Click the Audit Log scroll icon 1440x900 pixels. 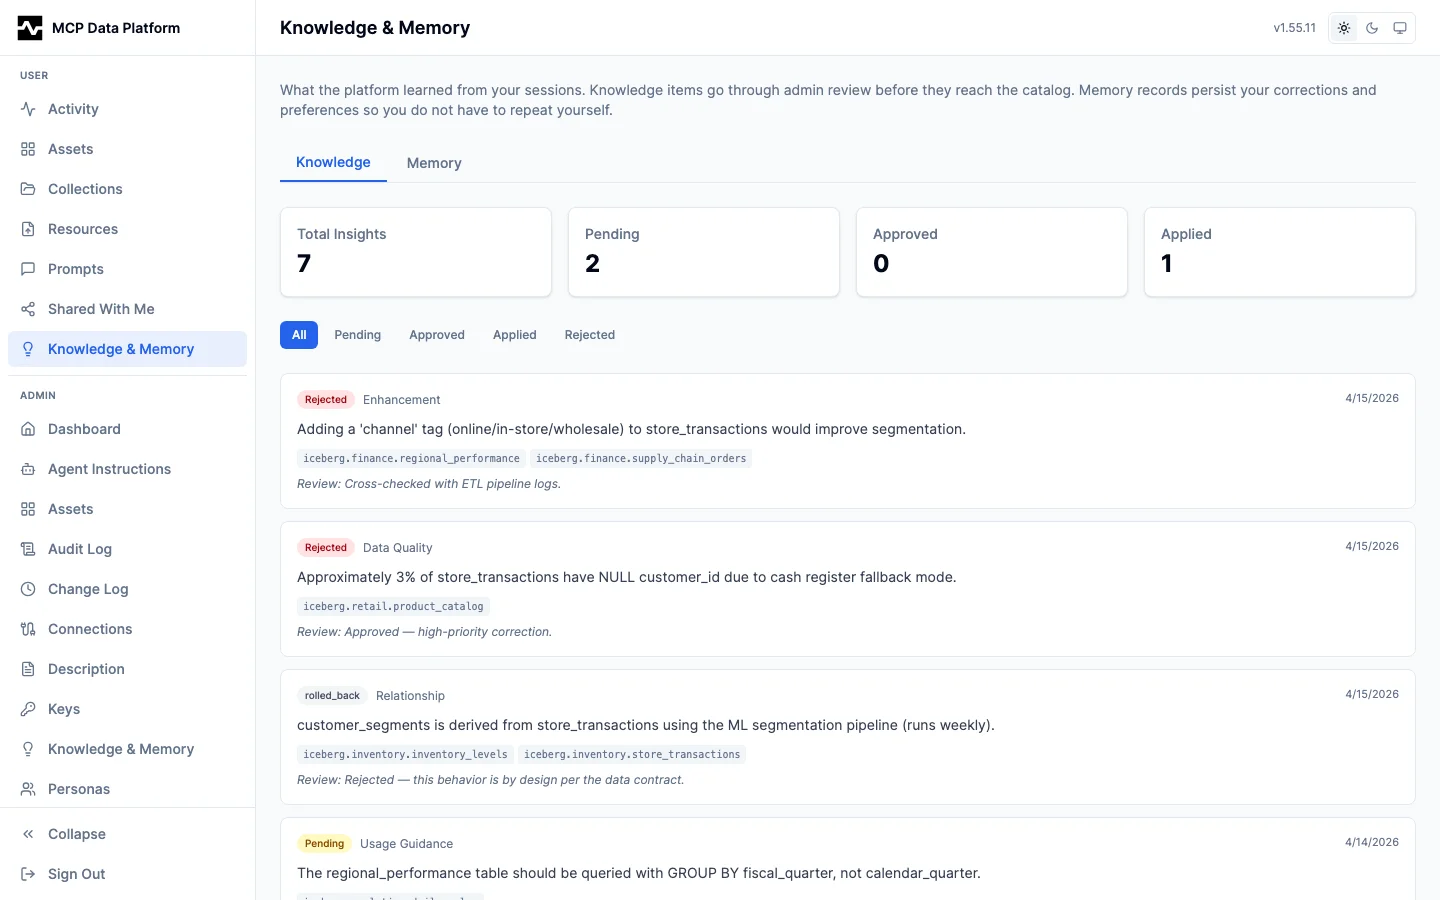(28, 549)
